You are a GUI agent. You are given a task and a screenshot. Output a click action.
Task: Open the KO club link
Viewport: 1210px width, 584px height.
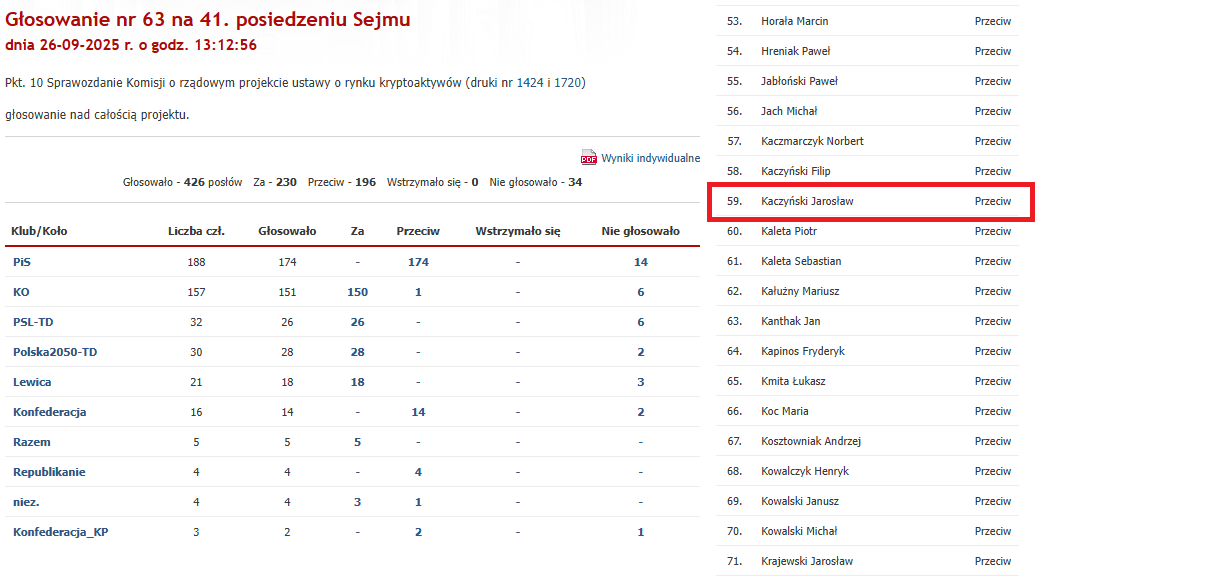(x=21, y=292)
